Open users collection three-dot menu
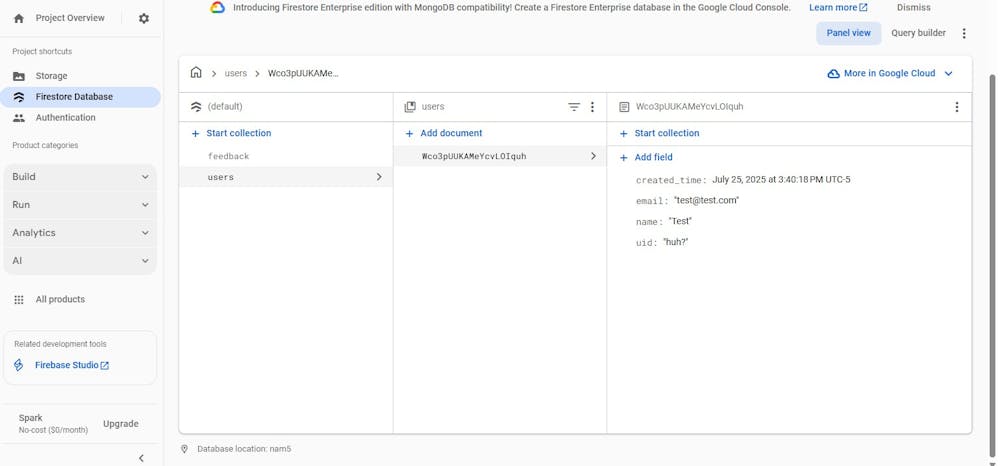Image resolution: width=1000 pixels, height=466 pixels. [x=592, y=107]
